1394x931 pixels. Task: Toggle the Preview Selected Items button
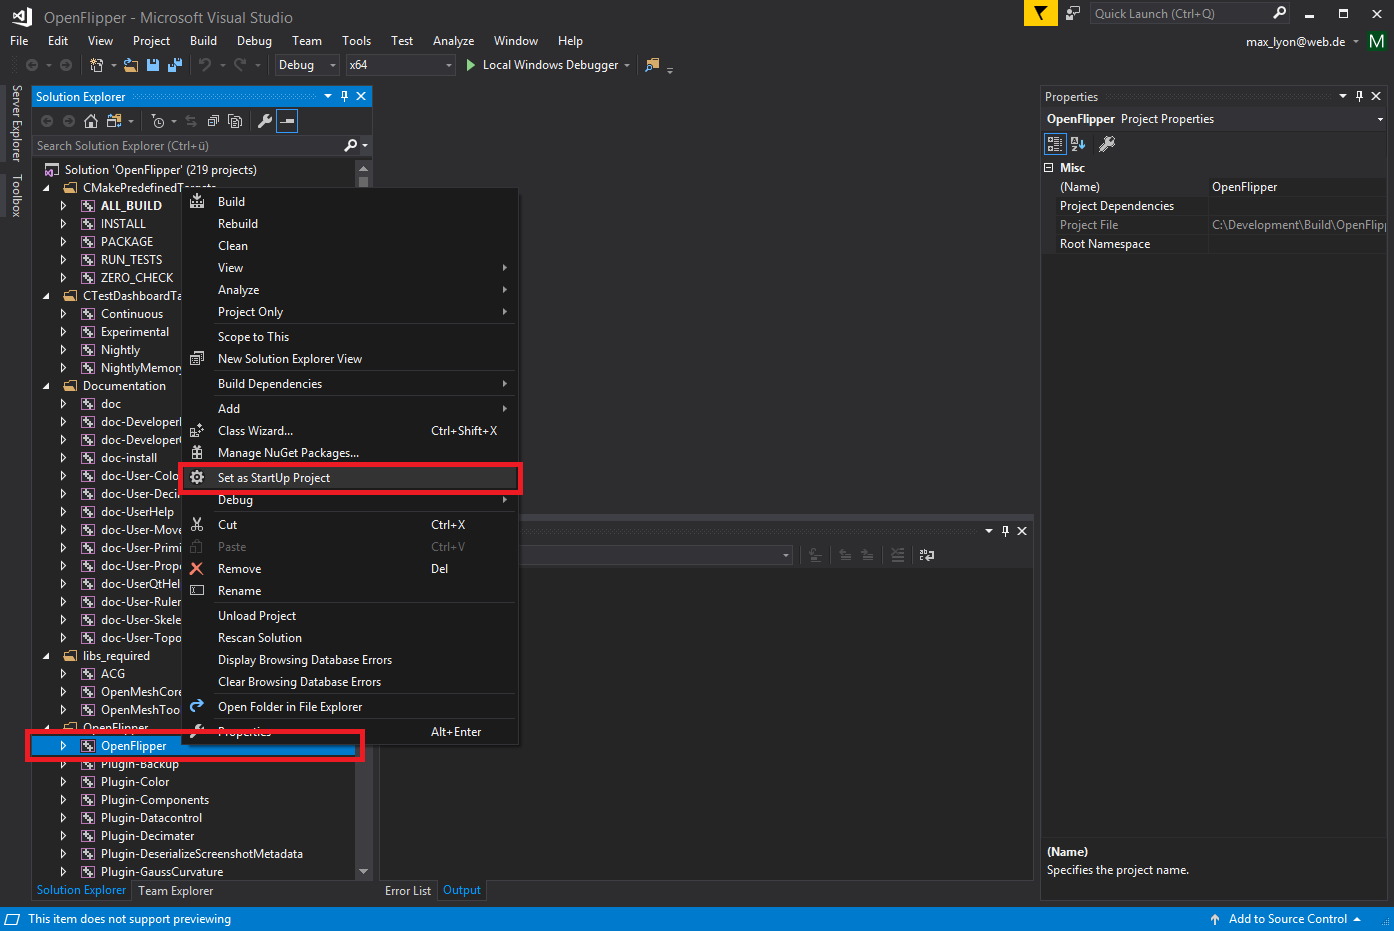287,121
